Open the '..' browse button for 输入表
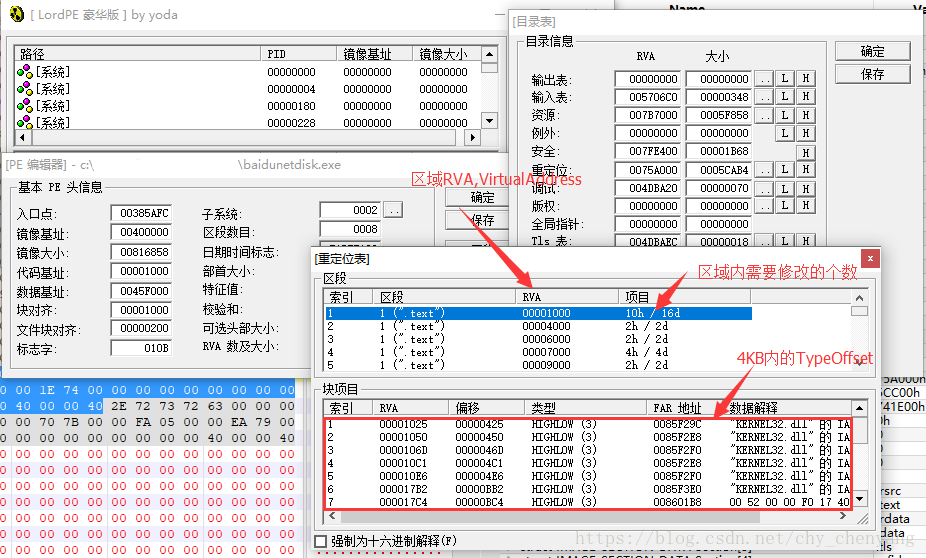The image size is (926, 558). coord(764,96)
